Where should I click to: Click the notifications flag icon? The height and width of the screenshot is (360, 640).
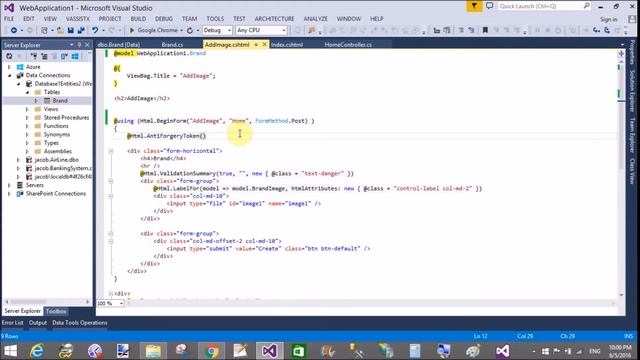point(474,6)
